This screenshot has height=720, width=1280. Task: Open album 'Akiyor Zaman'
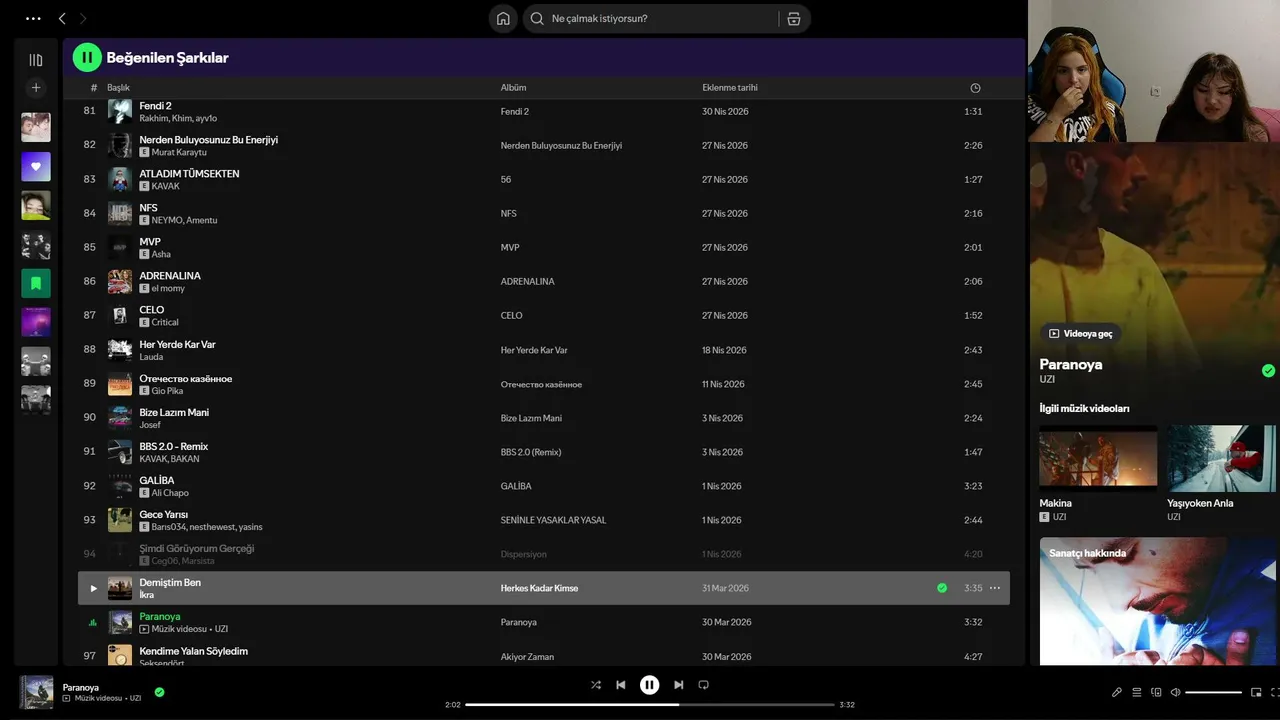(x=527, y=657)
